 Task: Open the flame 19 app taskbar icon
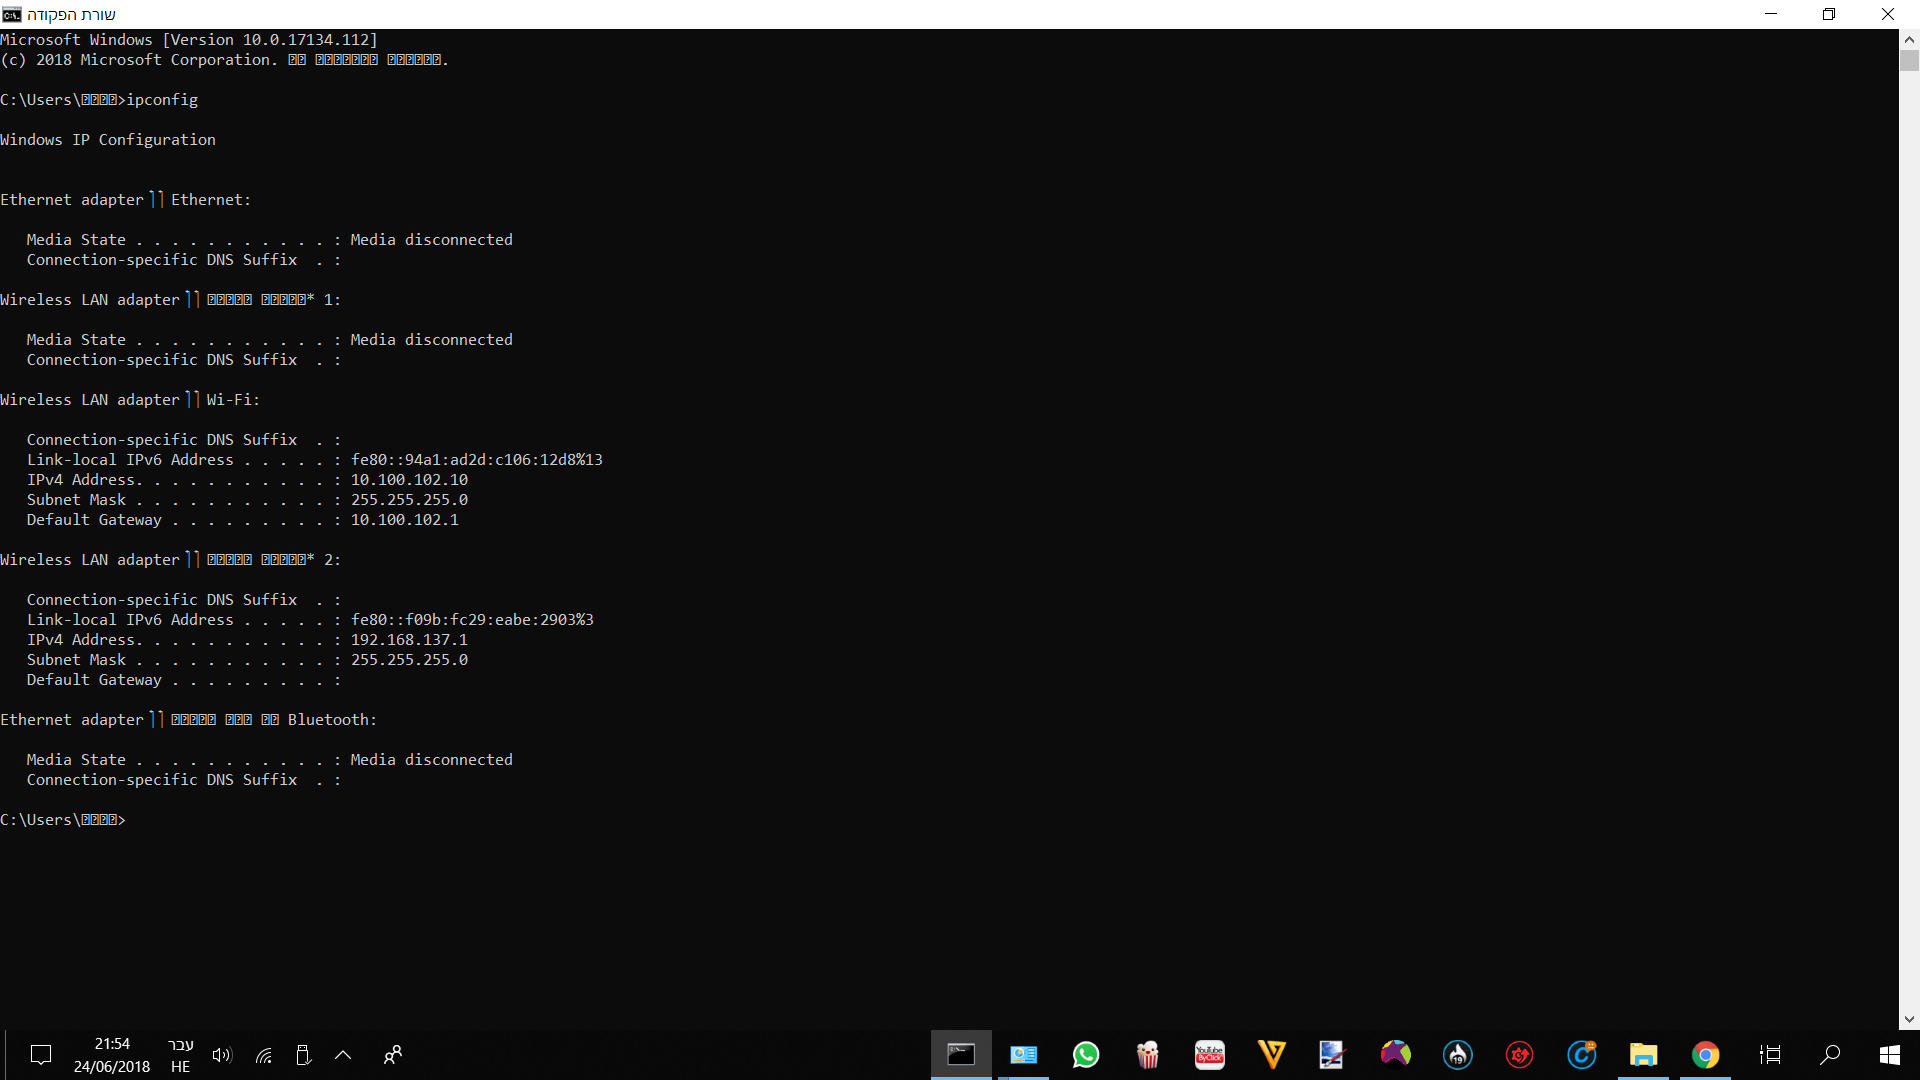[x=1457, y=1055]
